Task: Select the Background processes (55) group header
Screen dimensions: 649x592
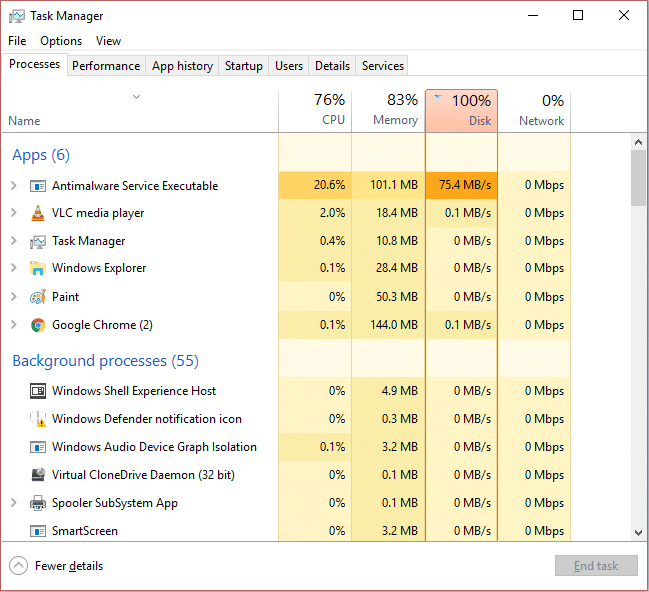Action: 106,361
